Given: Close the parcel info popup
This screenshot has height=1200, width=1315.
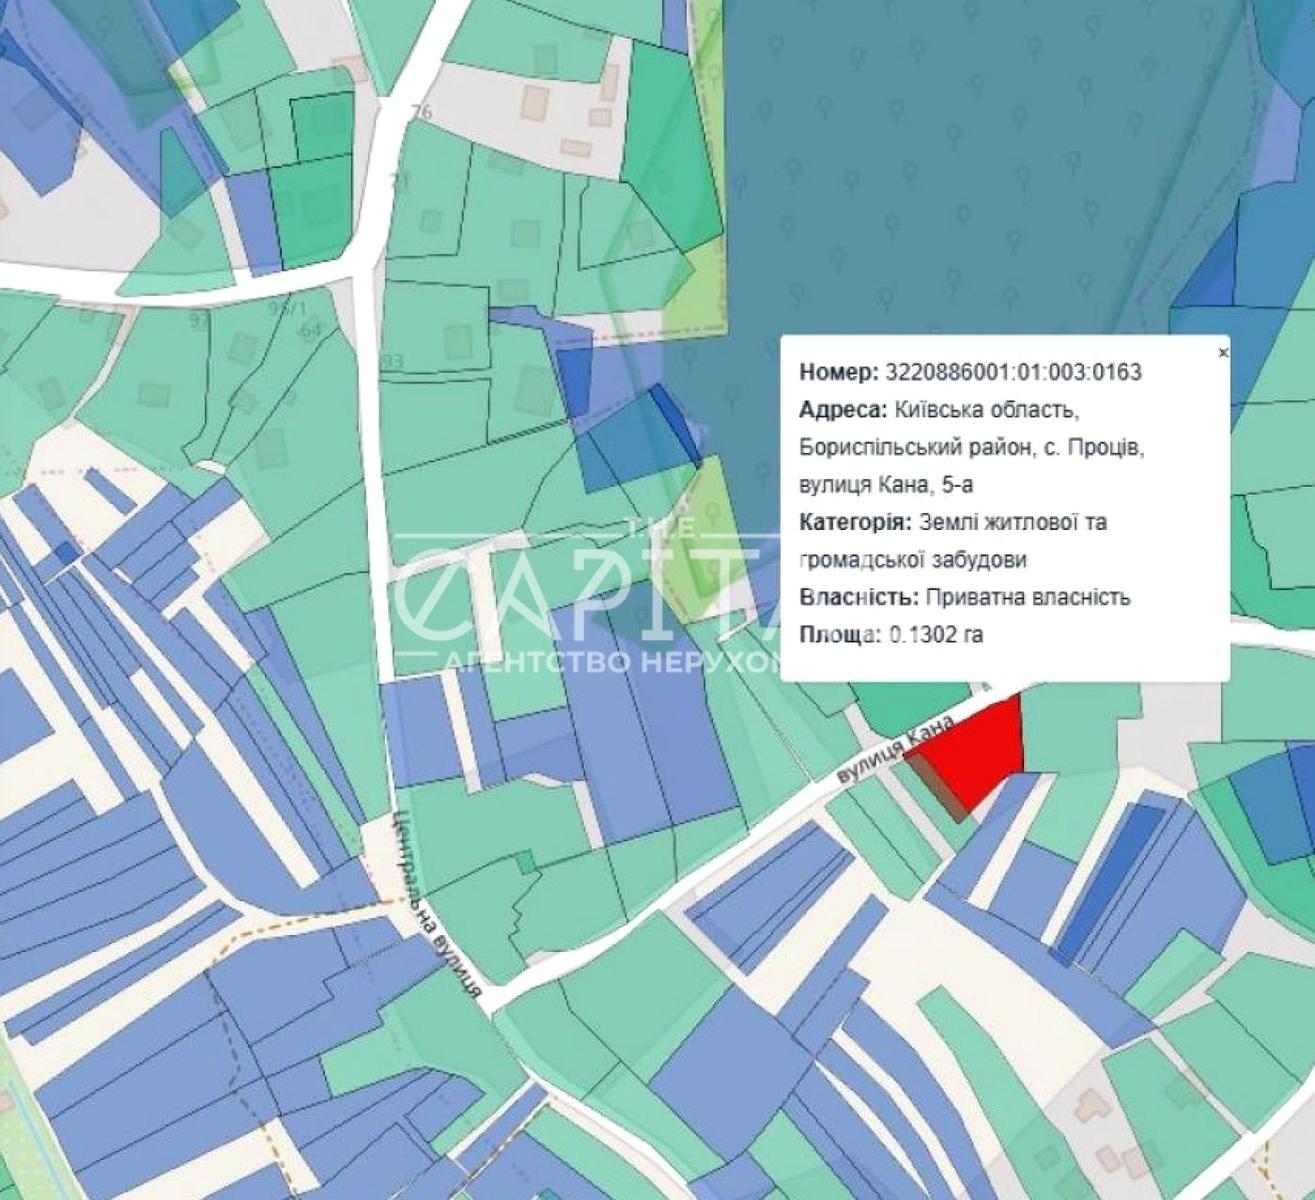Looking at the screenshot, I should click(x=1222, y=352).
